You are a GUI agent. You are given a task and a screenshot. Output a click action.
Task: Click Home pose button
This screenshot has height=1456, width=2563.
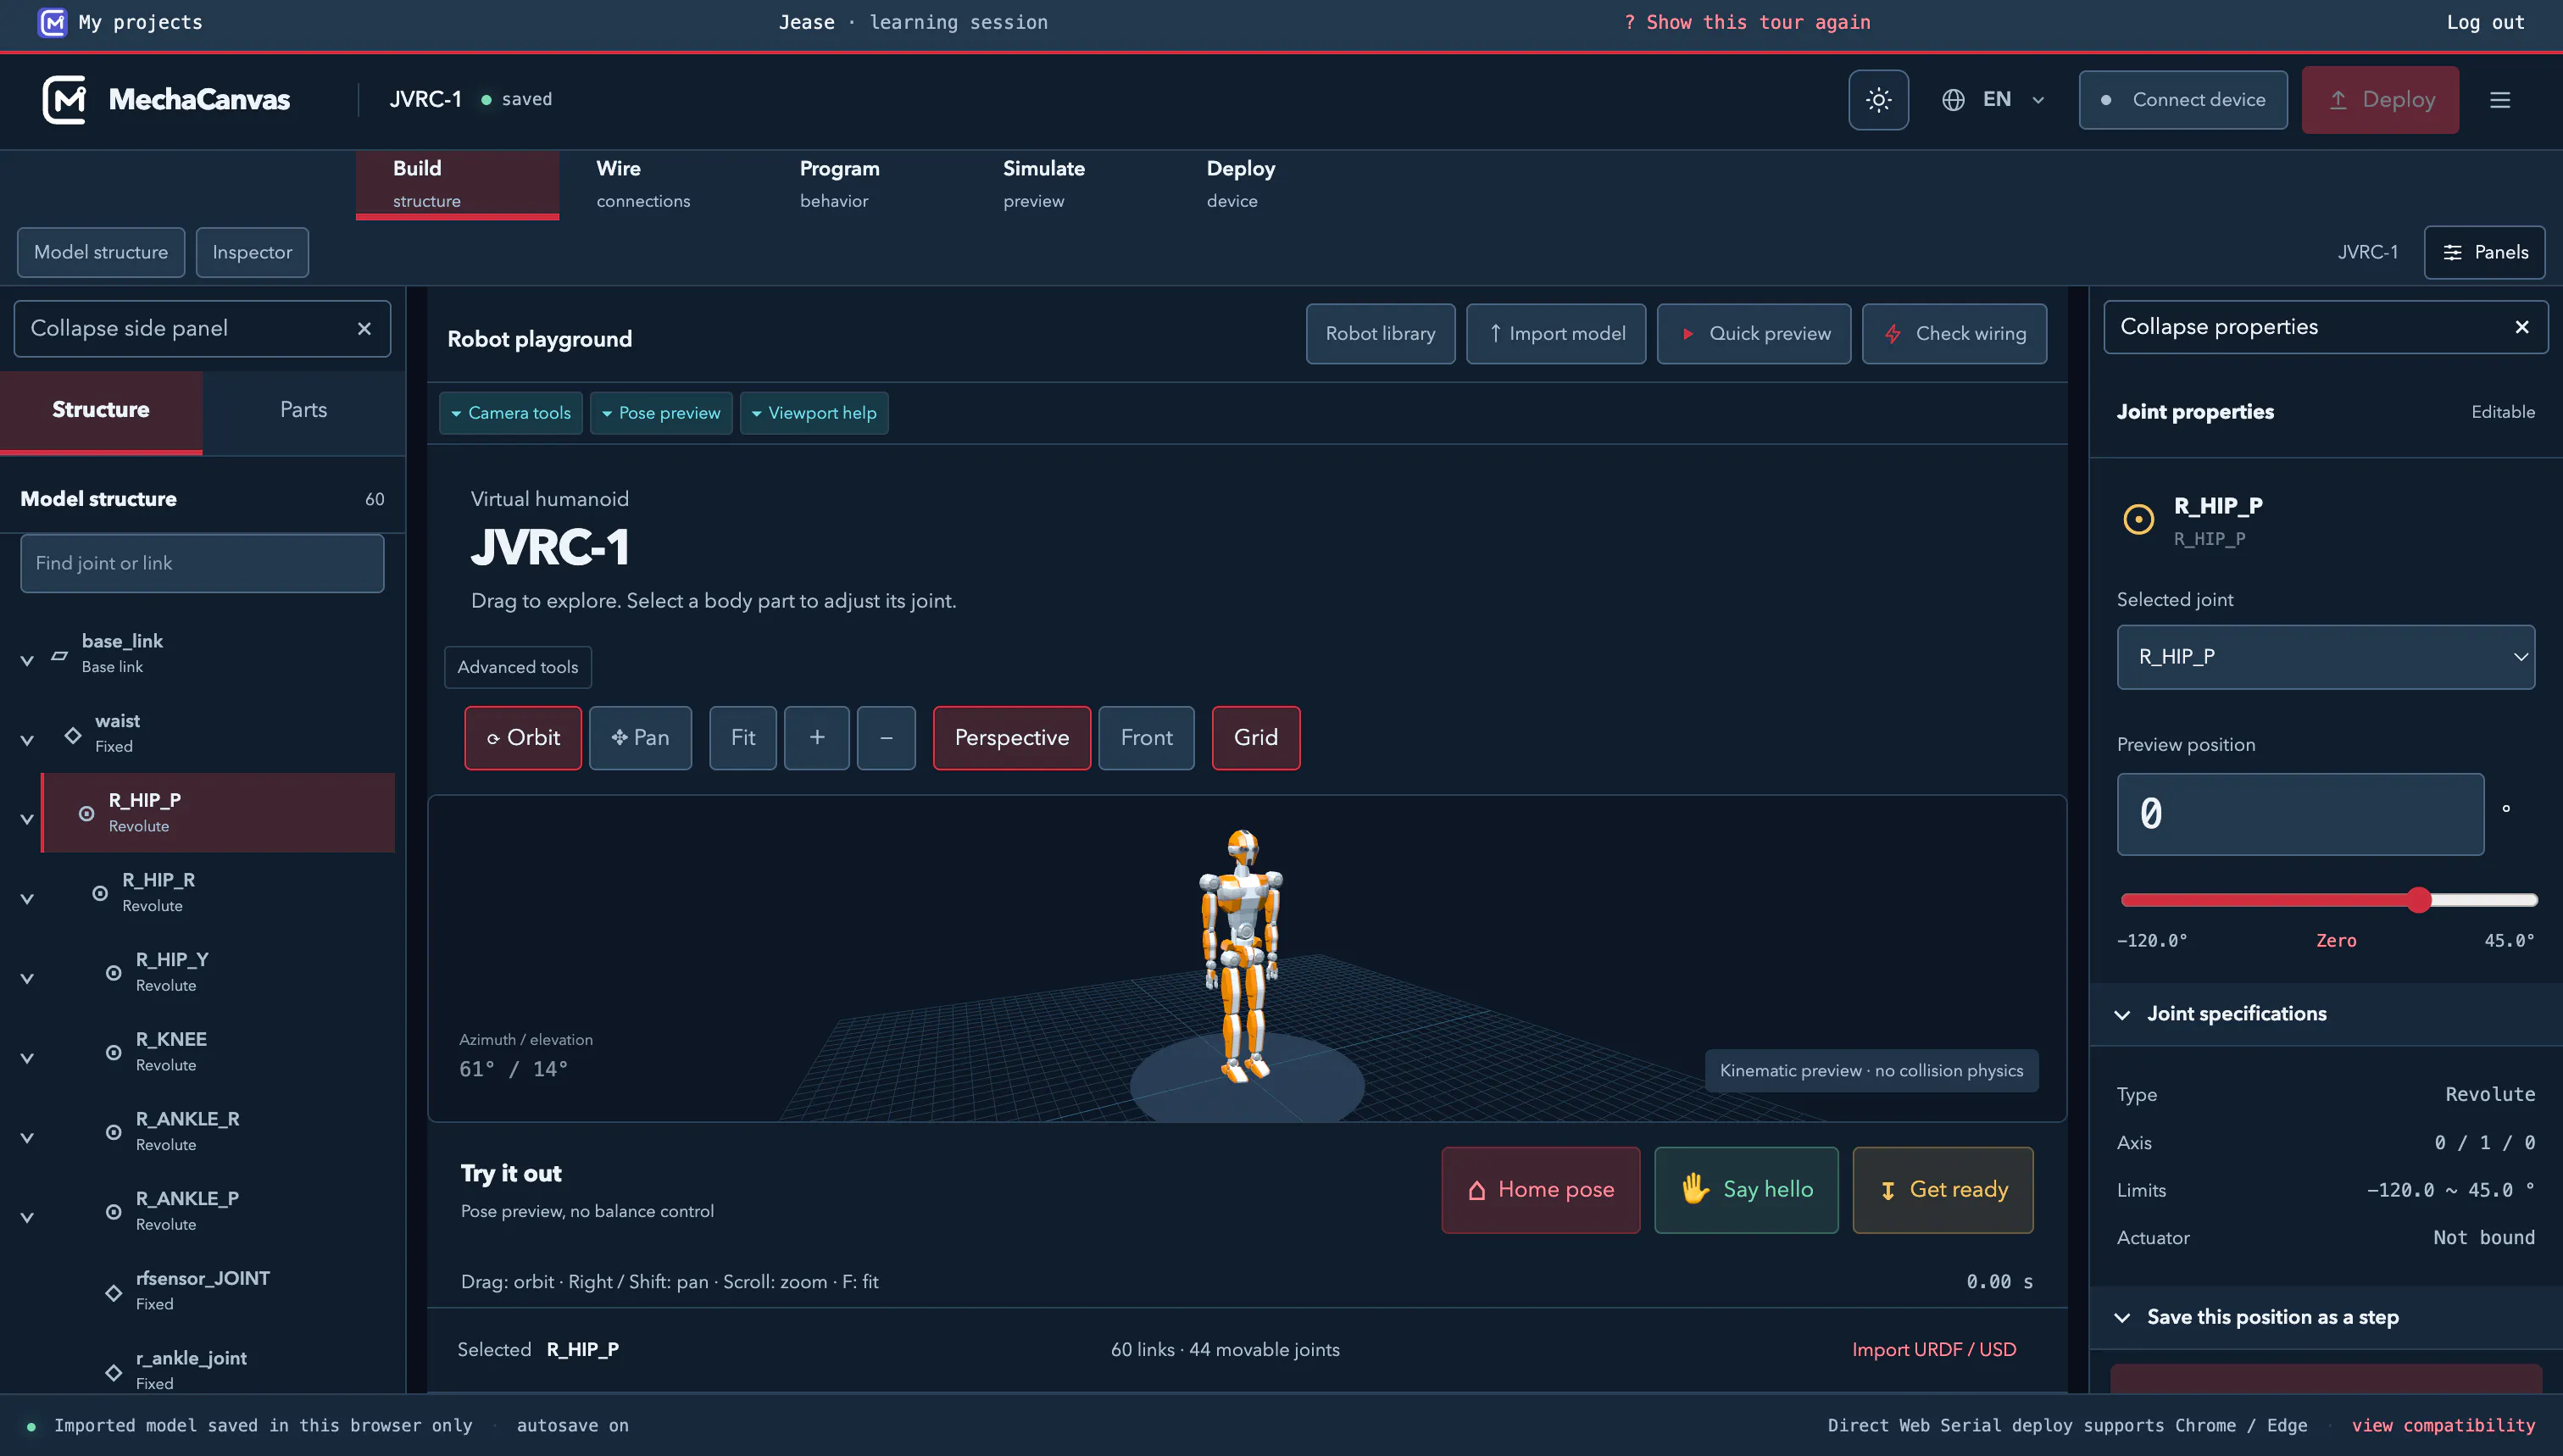click(x=1540, y=1190)
